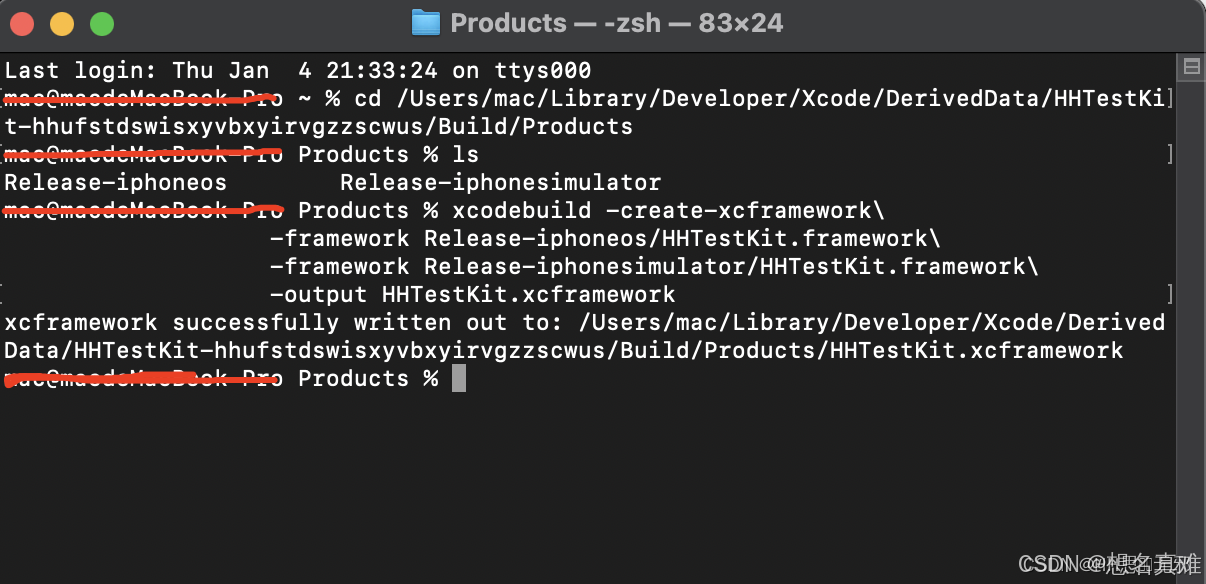Screen dimensions: 1206x584
Task: Click the command mark bracket beside the cd line
Action: tap(1169, 98)
